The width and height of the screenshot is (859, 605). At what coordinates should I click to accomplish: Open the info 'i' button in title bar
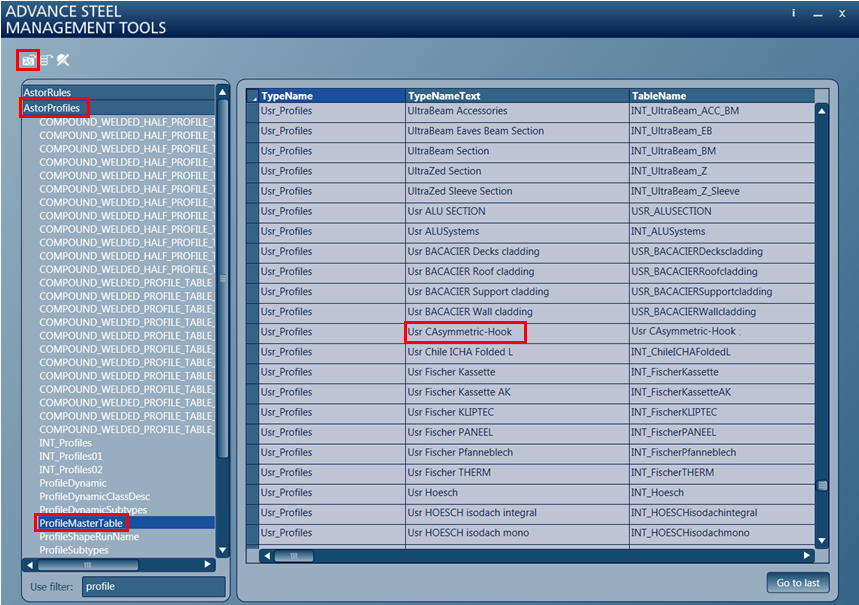pos(793,13)
